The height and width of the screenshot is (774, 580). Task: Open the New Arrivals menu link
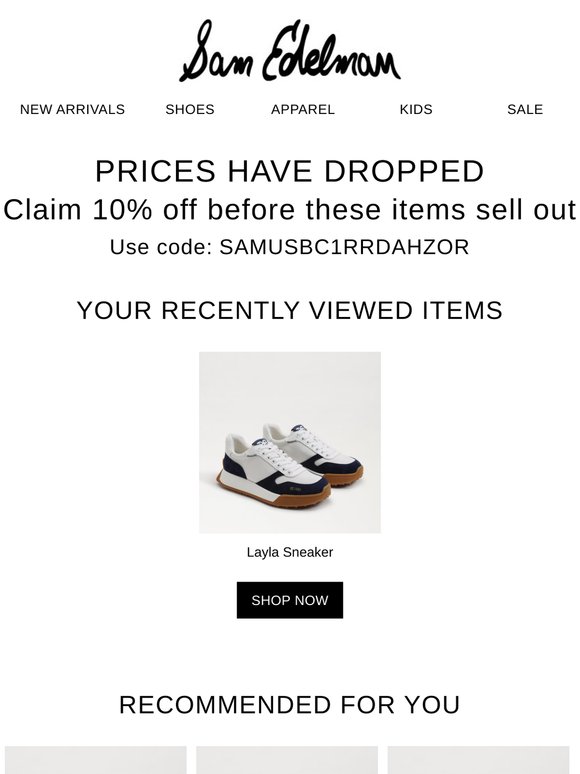[x=72, y=109]
